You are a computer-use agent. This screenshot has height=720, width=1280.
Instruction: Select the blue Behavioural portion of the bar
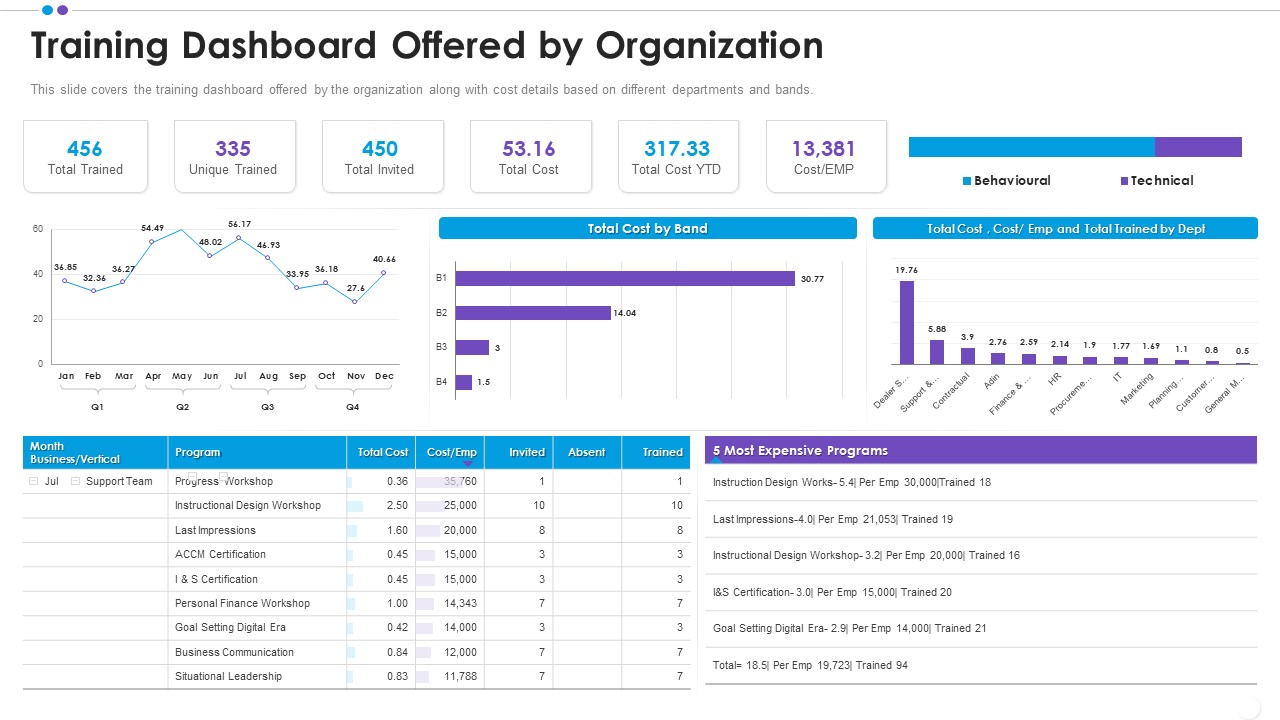1032,147
